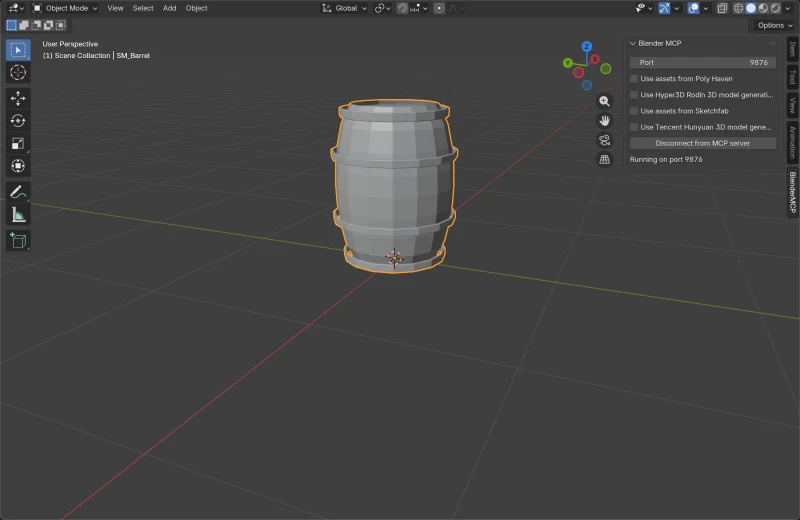
Task: Select the Transform tool
Action: [x=18, y=166]
